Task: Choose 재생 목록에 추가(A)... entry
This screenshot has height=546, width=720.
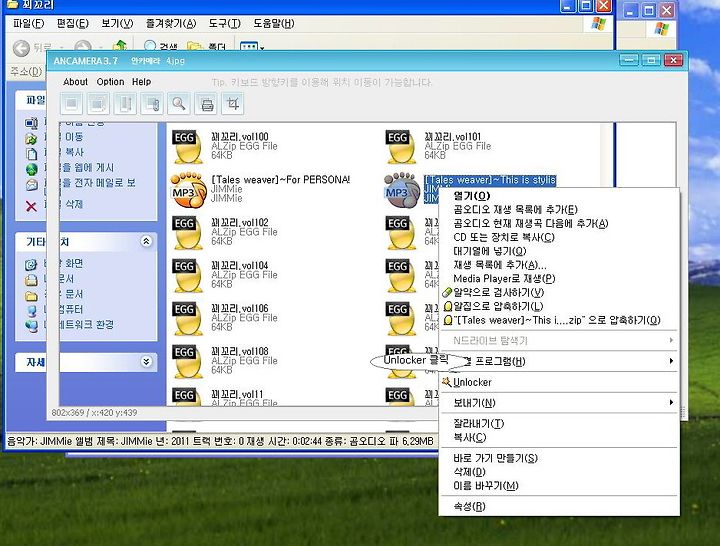Action: [559, 265]
